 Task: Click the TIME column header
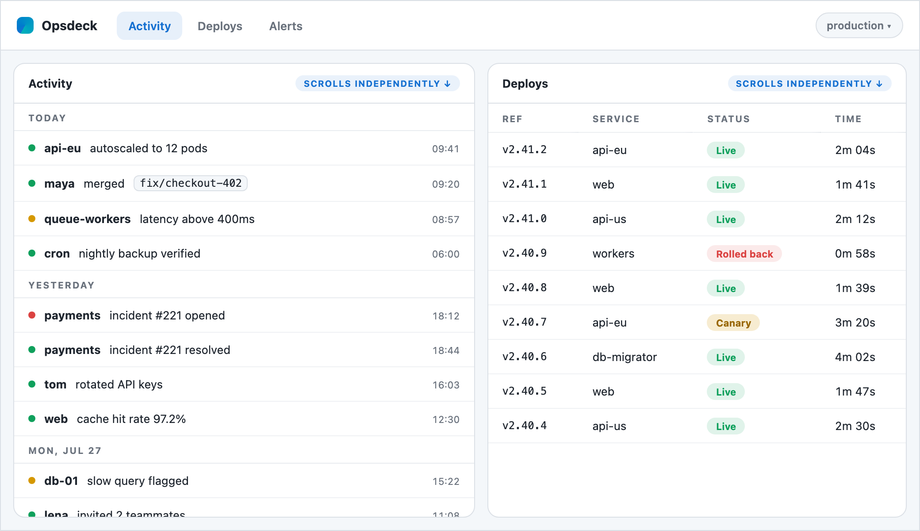848,119
